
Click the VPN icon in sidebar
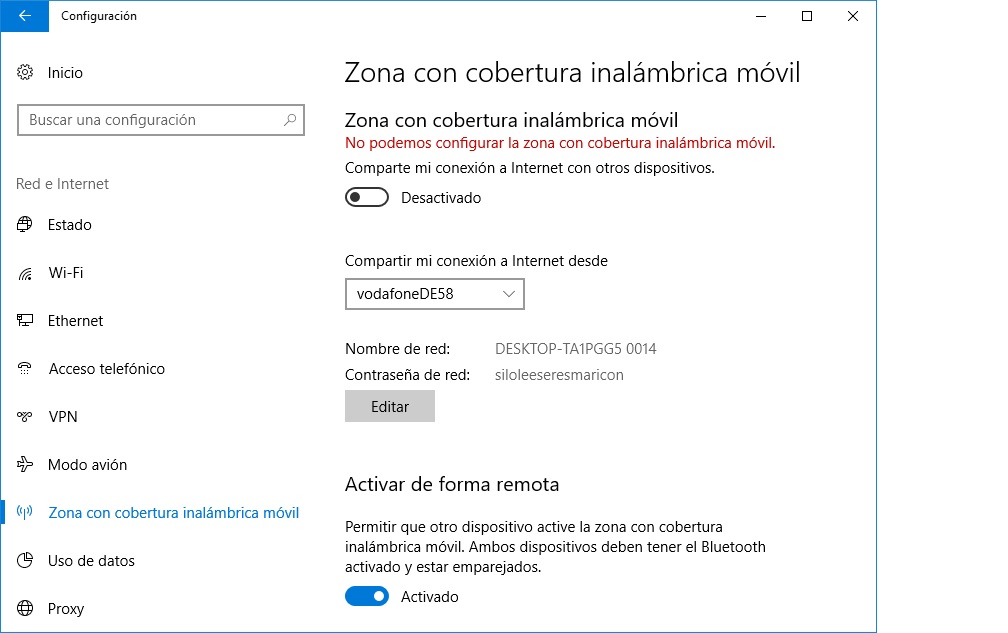click(25, 417)
